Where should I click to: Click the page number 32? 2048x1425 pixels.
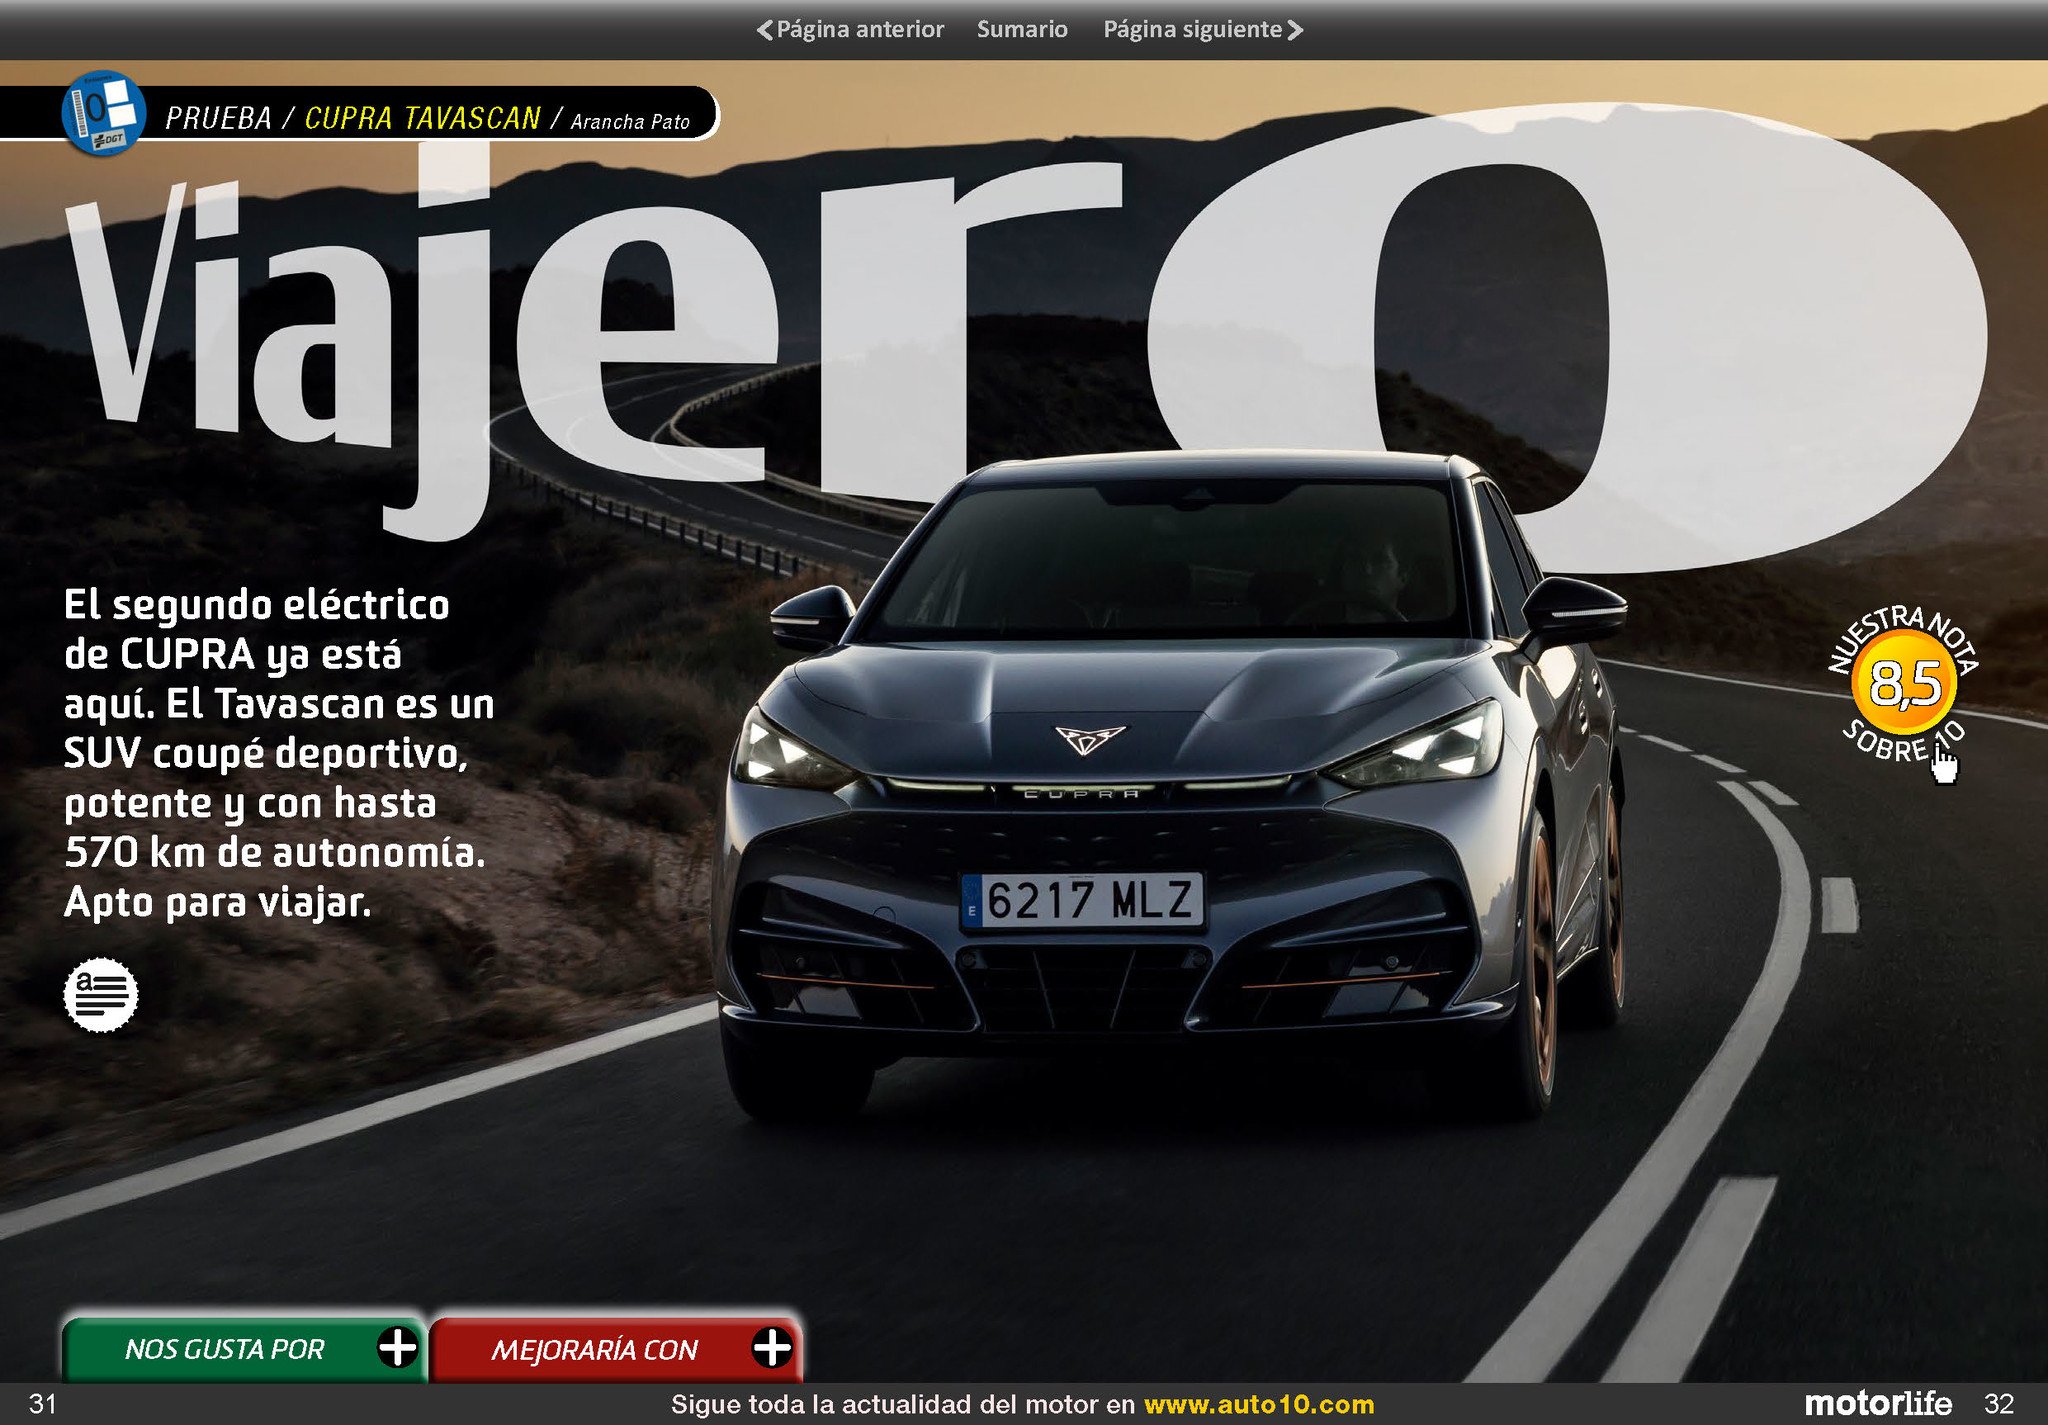[1998, 1404]
